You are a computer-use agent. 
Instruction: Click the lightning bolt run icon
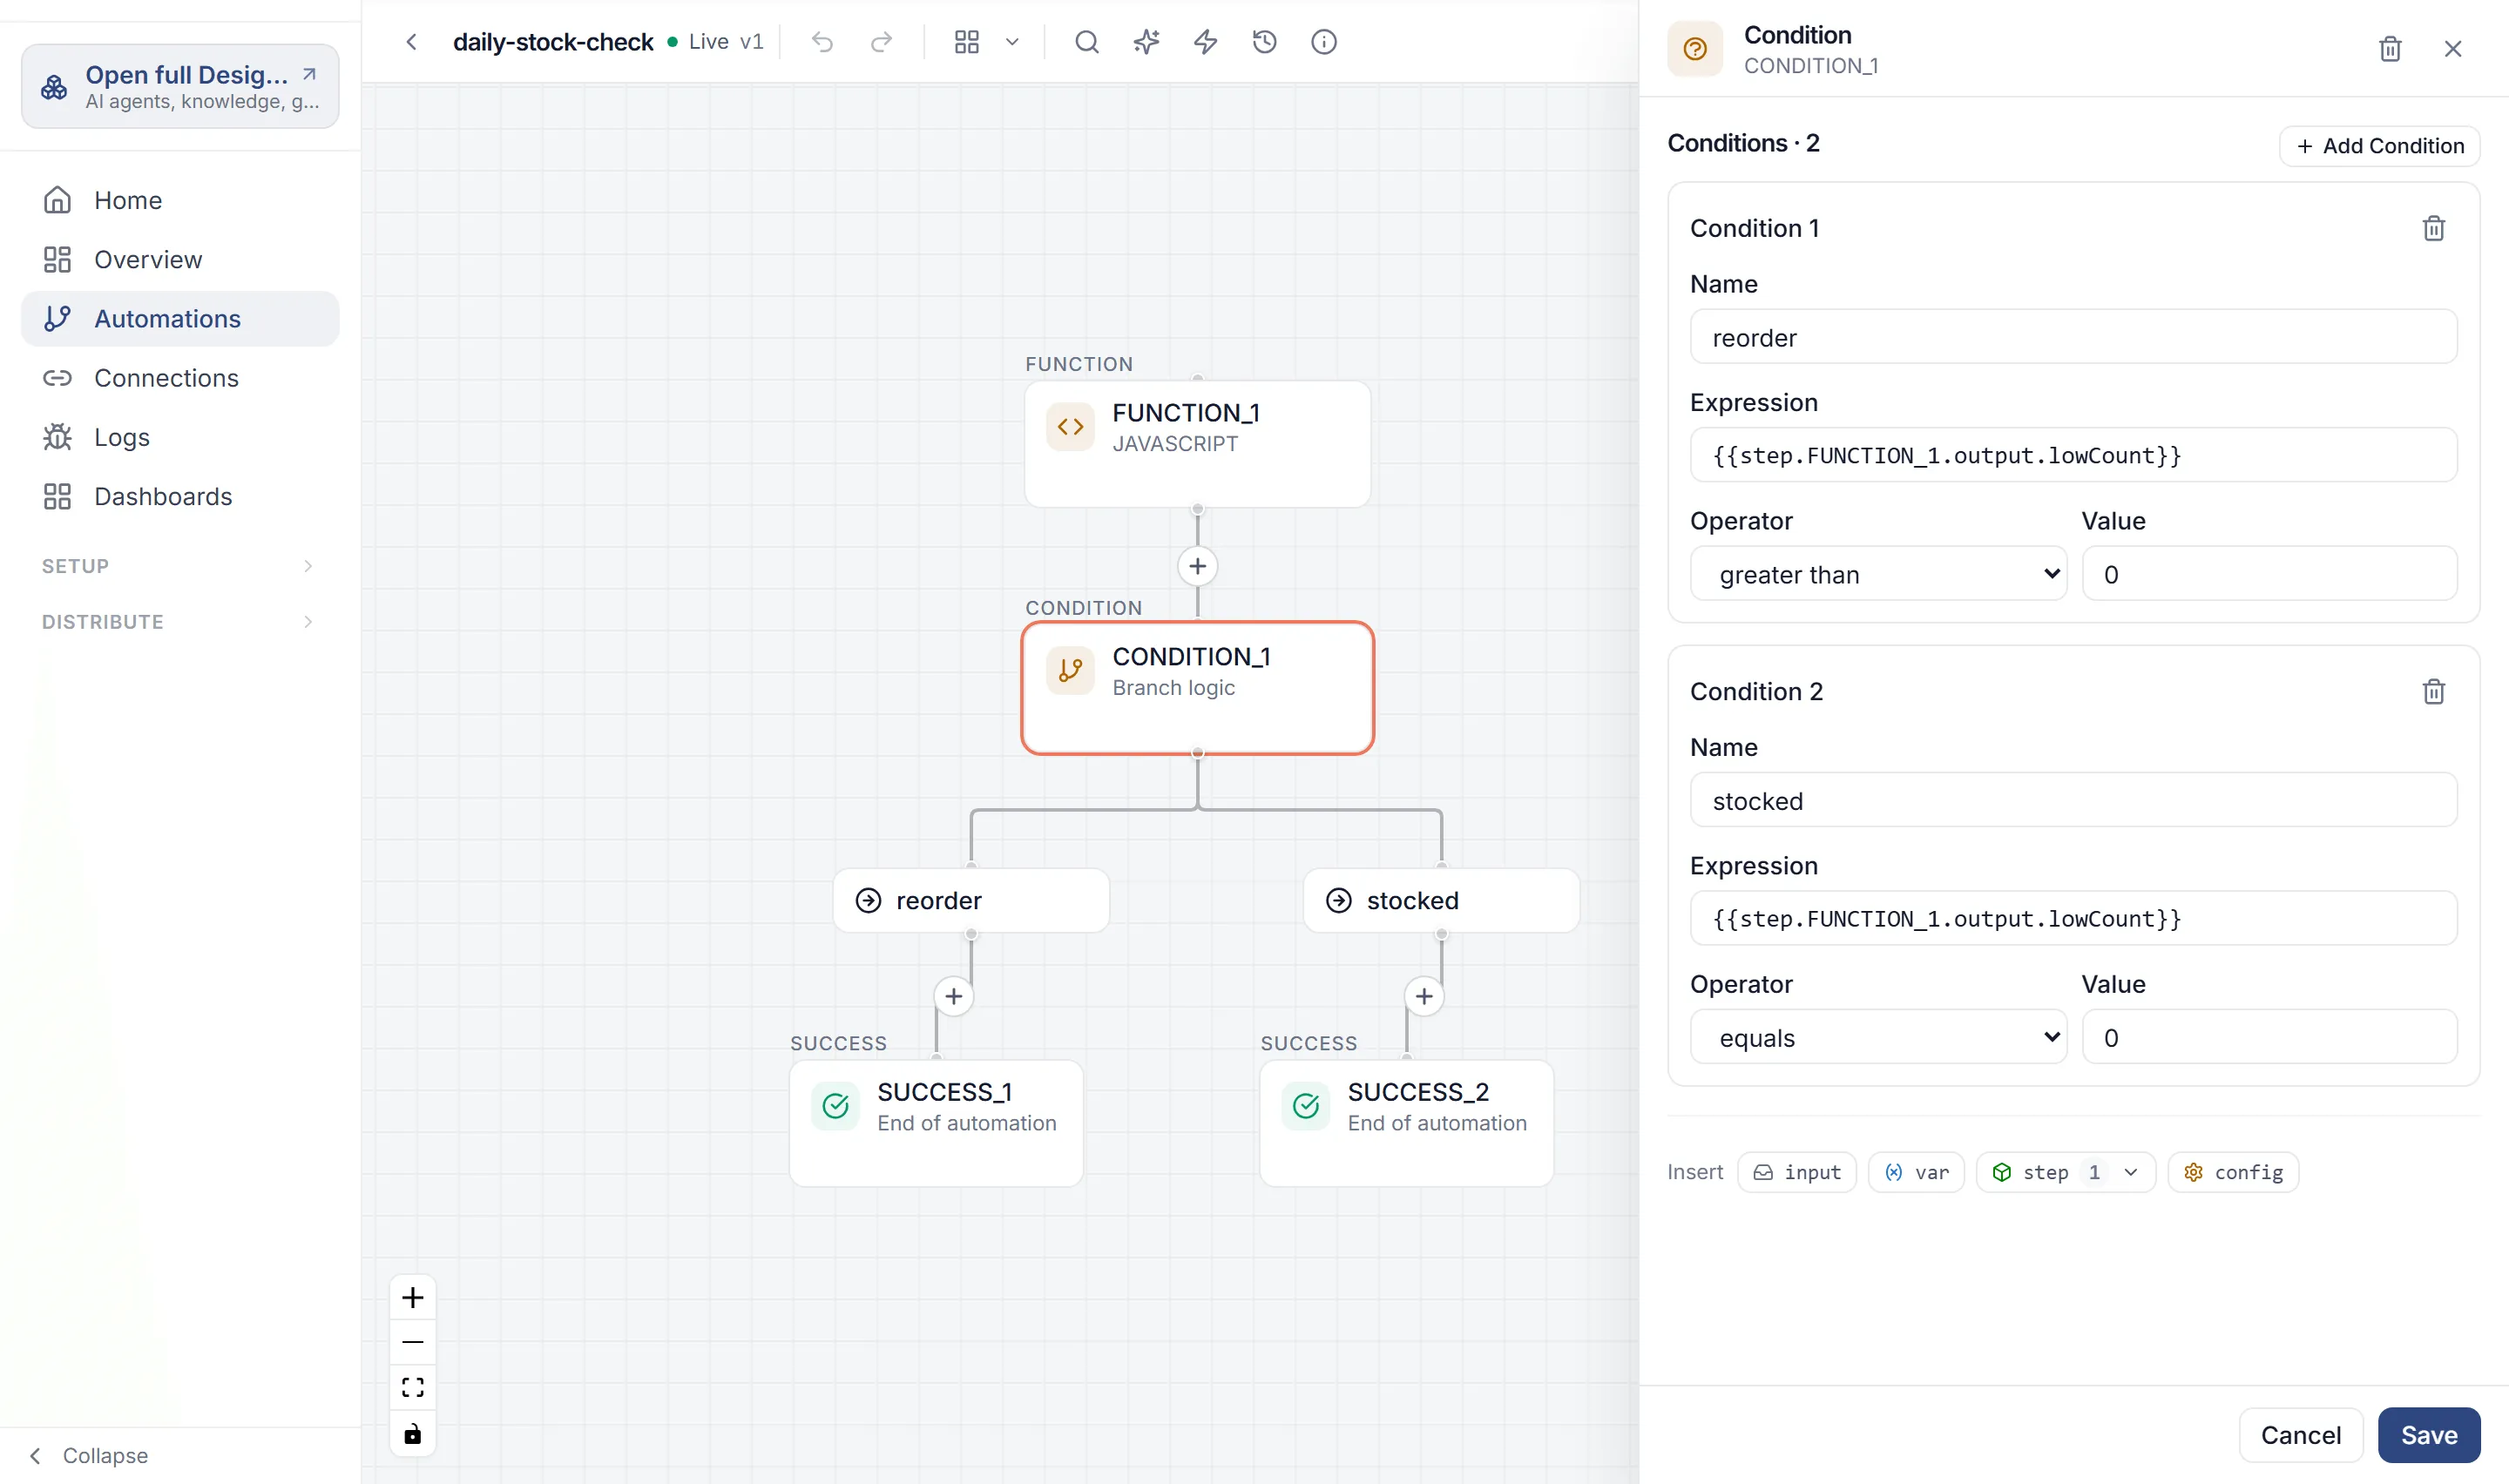1205,42
